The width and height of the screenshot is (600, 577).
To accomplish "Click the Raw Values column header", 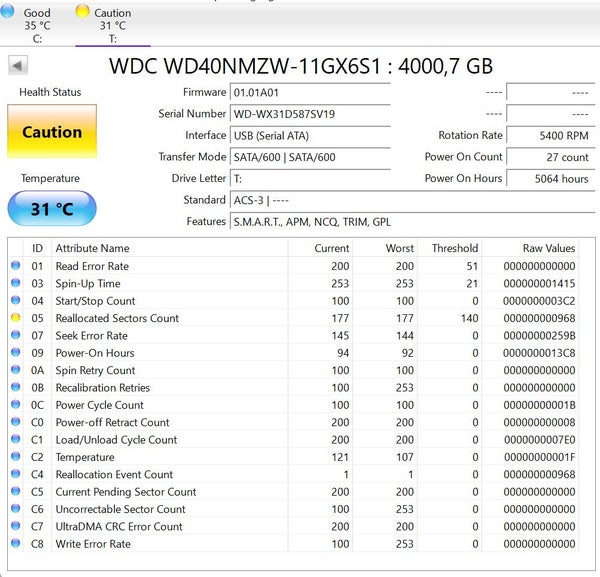I will point(530,248).
